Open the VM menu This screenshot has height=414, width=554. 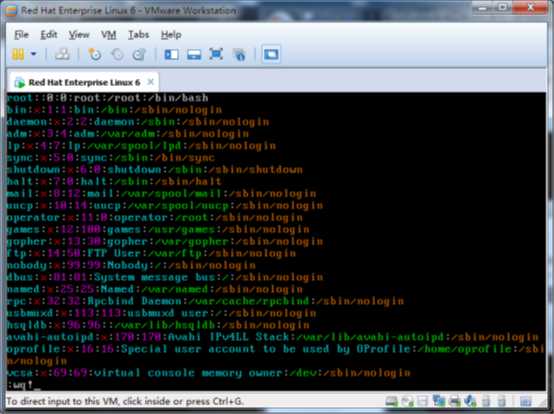tap(108, 35)
